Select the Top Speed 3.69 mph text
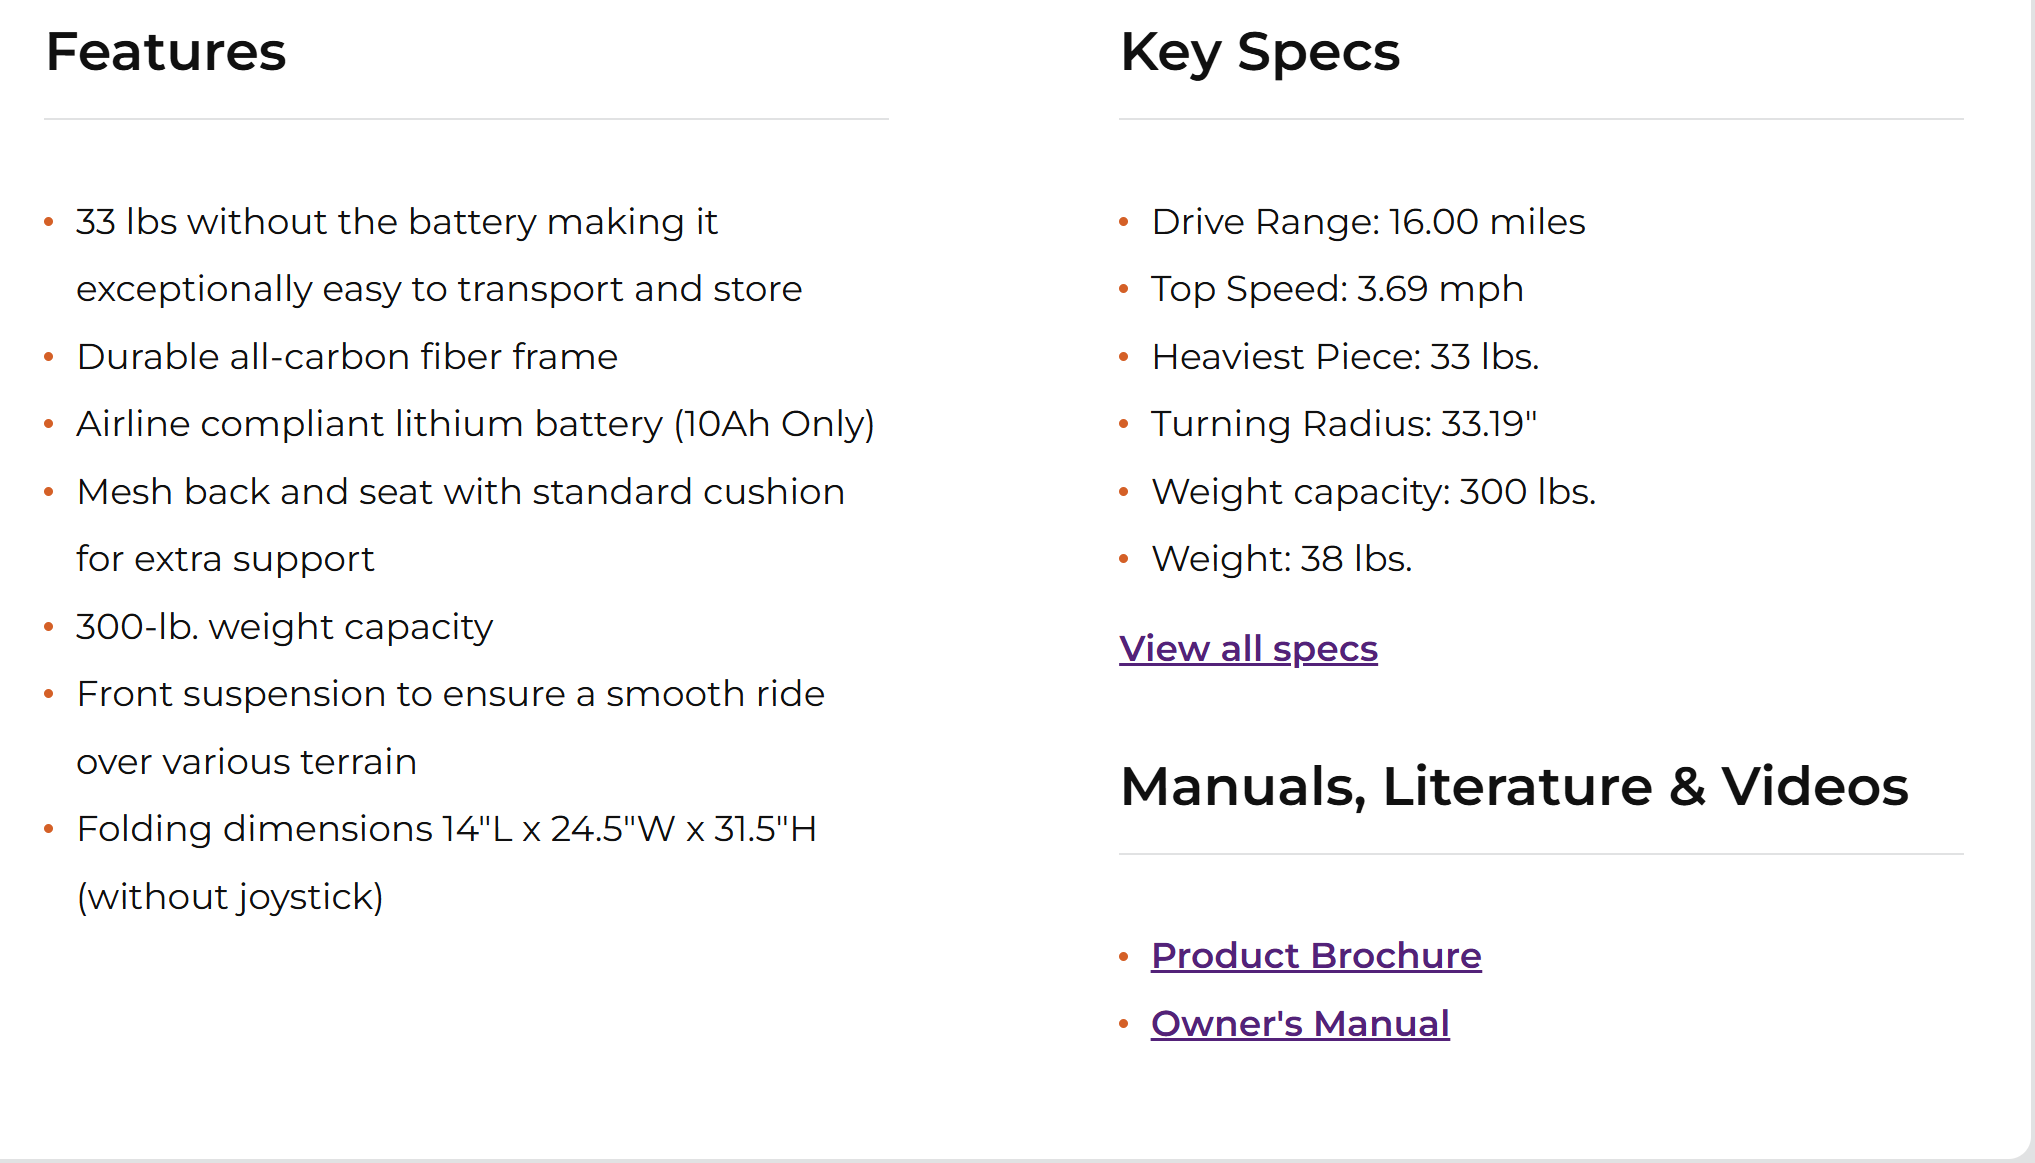Screen dimensions: 2035x1163 (x=1336, y=289)
